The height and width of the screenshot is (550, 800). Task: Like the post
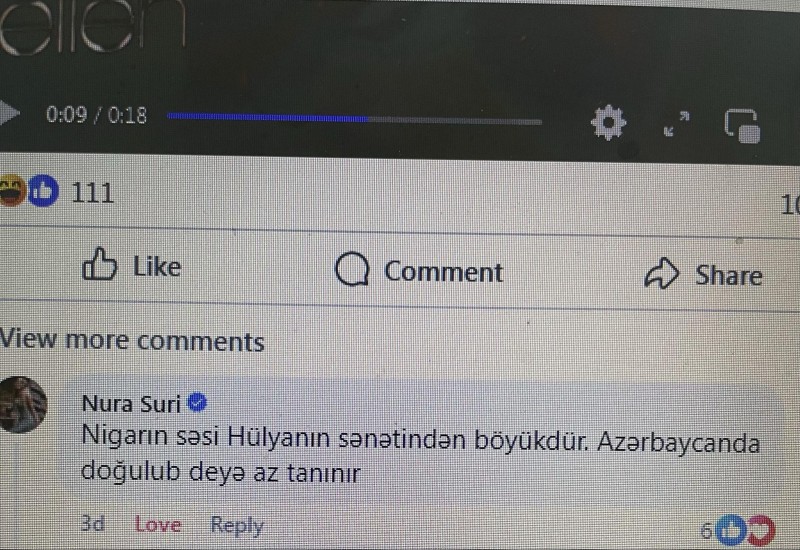132,265
